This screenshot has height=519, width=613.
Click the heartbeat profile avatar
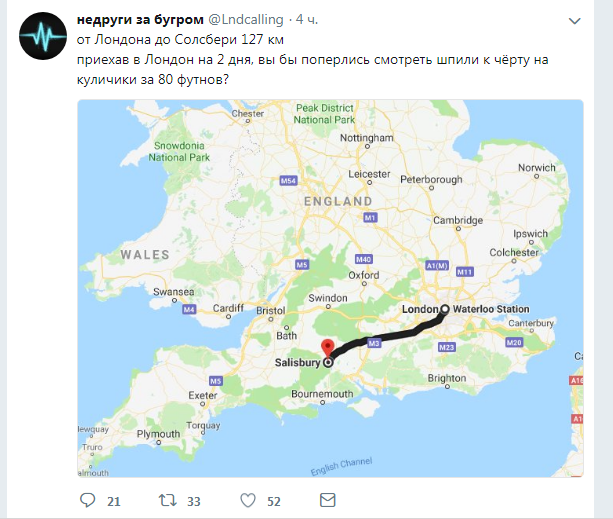tap(43, 36)
